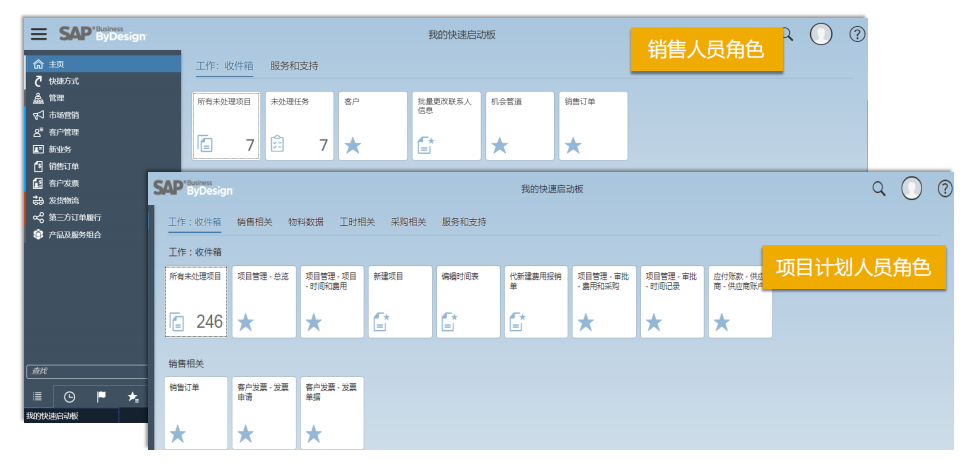Select 主页 in the left navigation
This screenshot has width=968, height=463.
pos(56,64)
